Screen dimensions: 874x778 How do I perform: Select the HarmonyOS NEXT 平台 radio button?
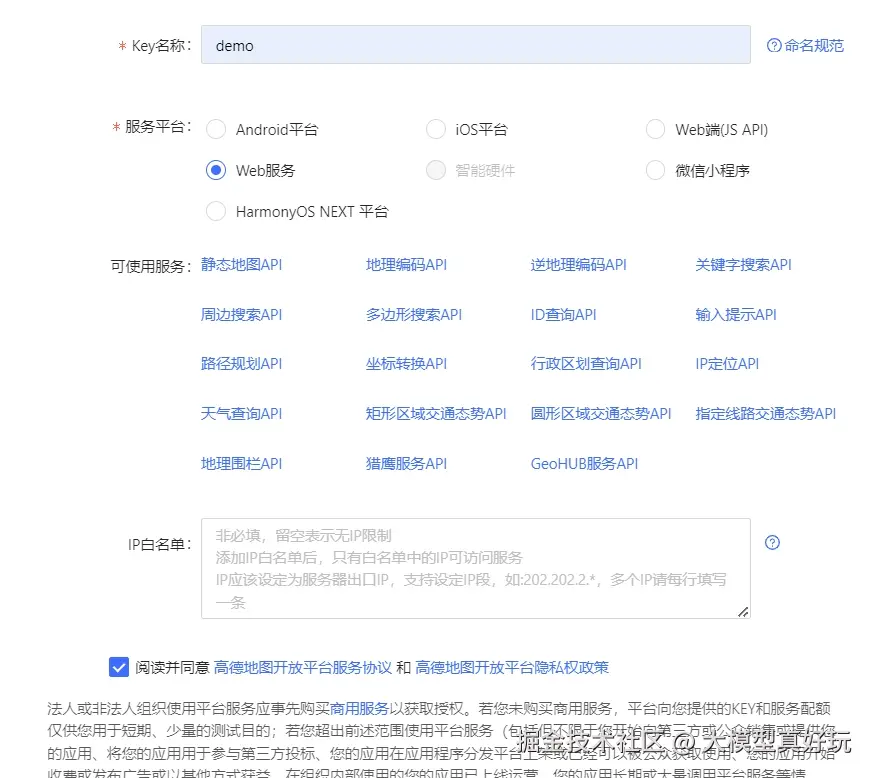coord(216,211)
